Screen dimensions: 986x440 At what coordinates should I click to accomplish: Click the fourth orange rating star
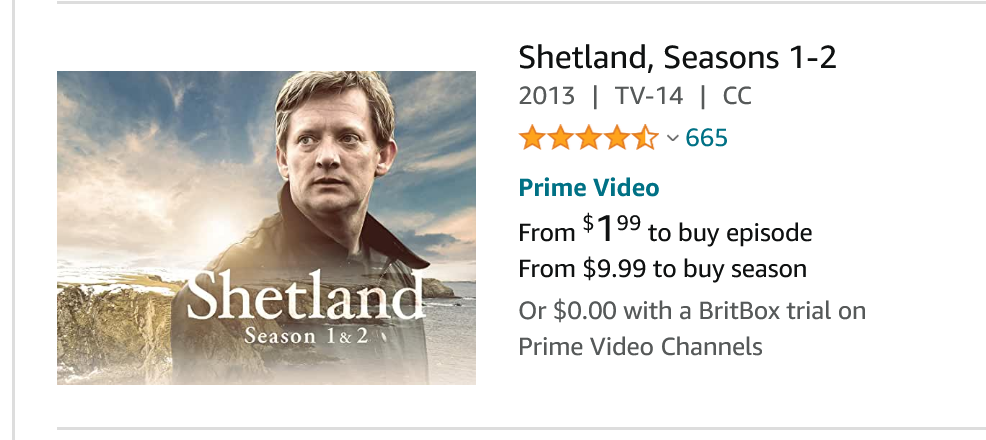(x=617, y=138)
